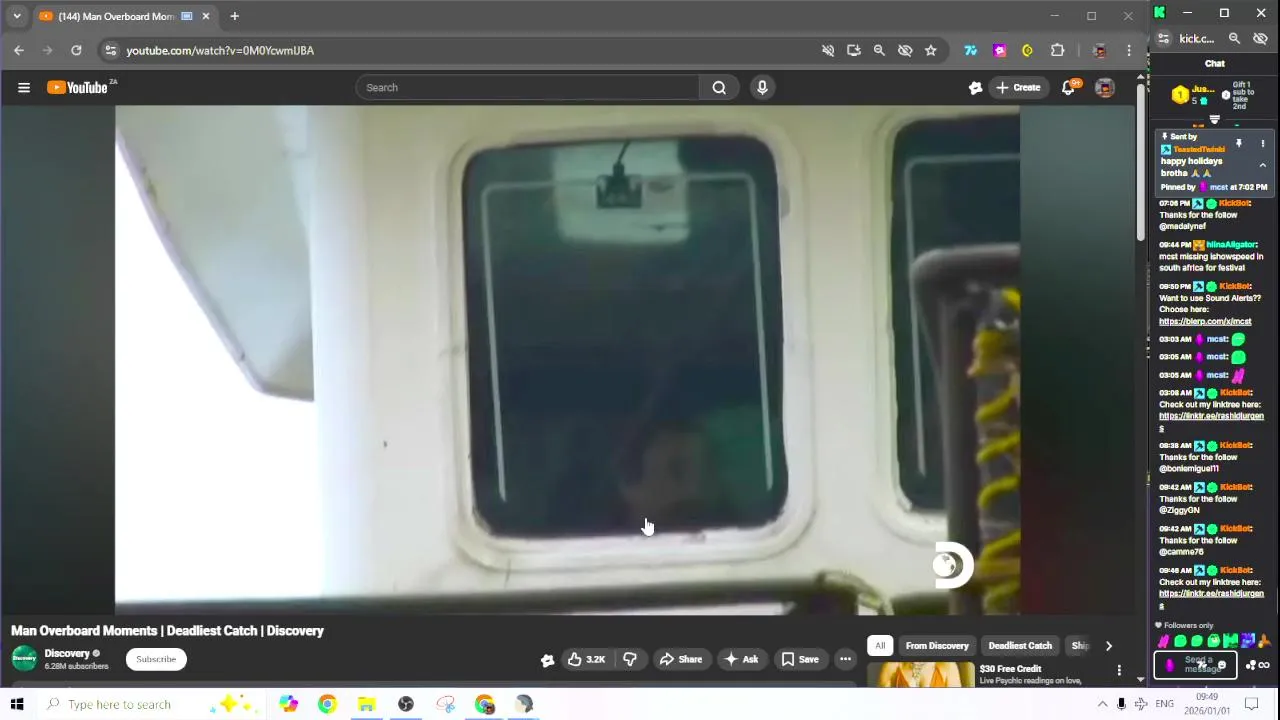
Task: Click zoom icon in Kick window
Action: 1234,38
